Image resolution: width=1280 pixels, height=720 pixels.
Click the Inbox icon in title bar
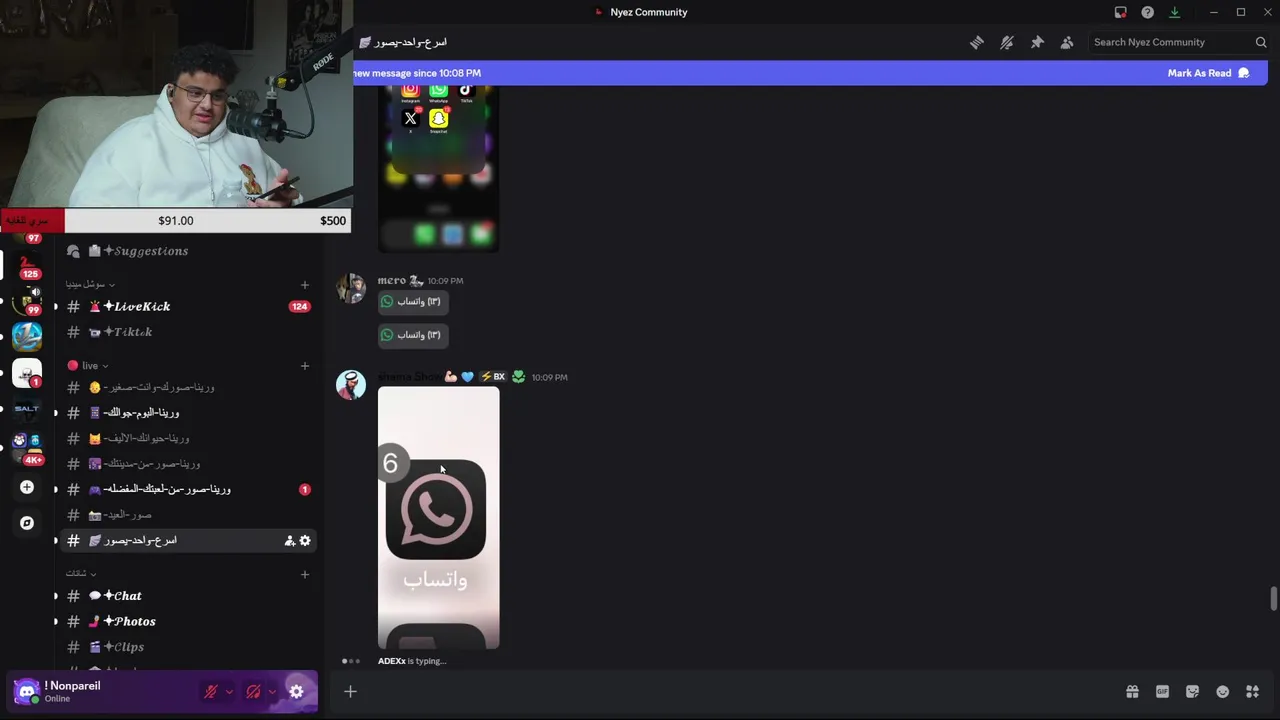(1121, 12)
